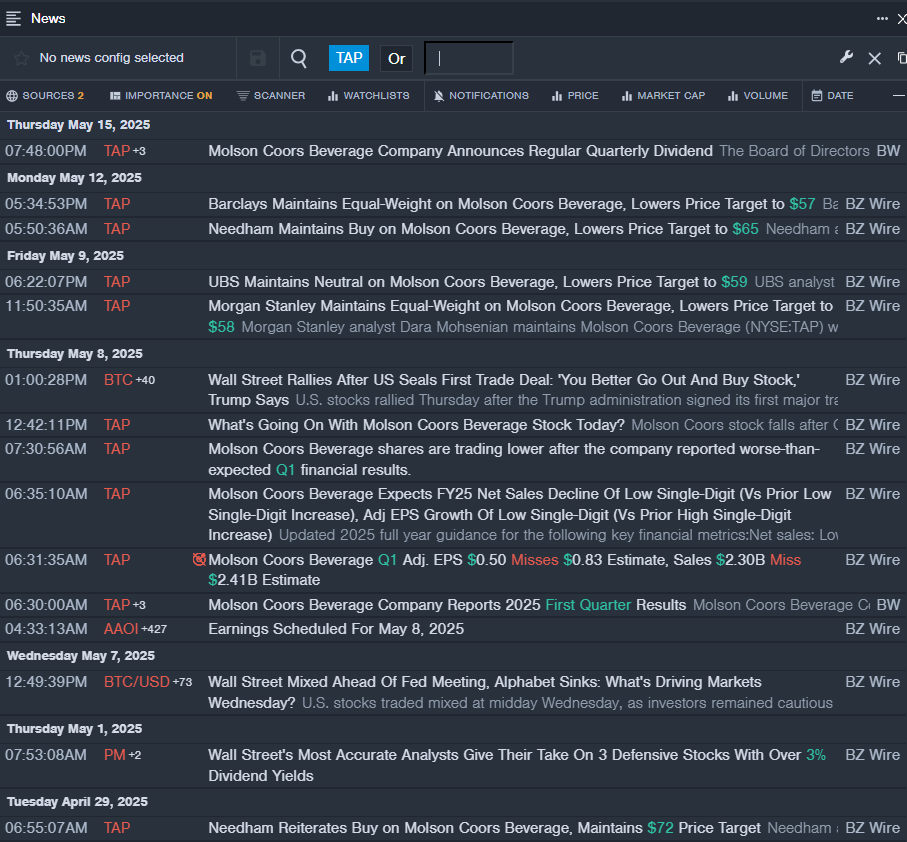Open What's Going On With Molson Coors headline
This screenshot has height=842, width=907.
[416, 424]
